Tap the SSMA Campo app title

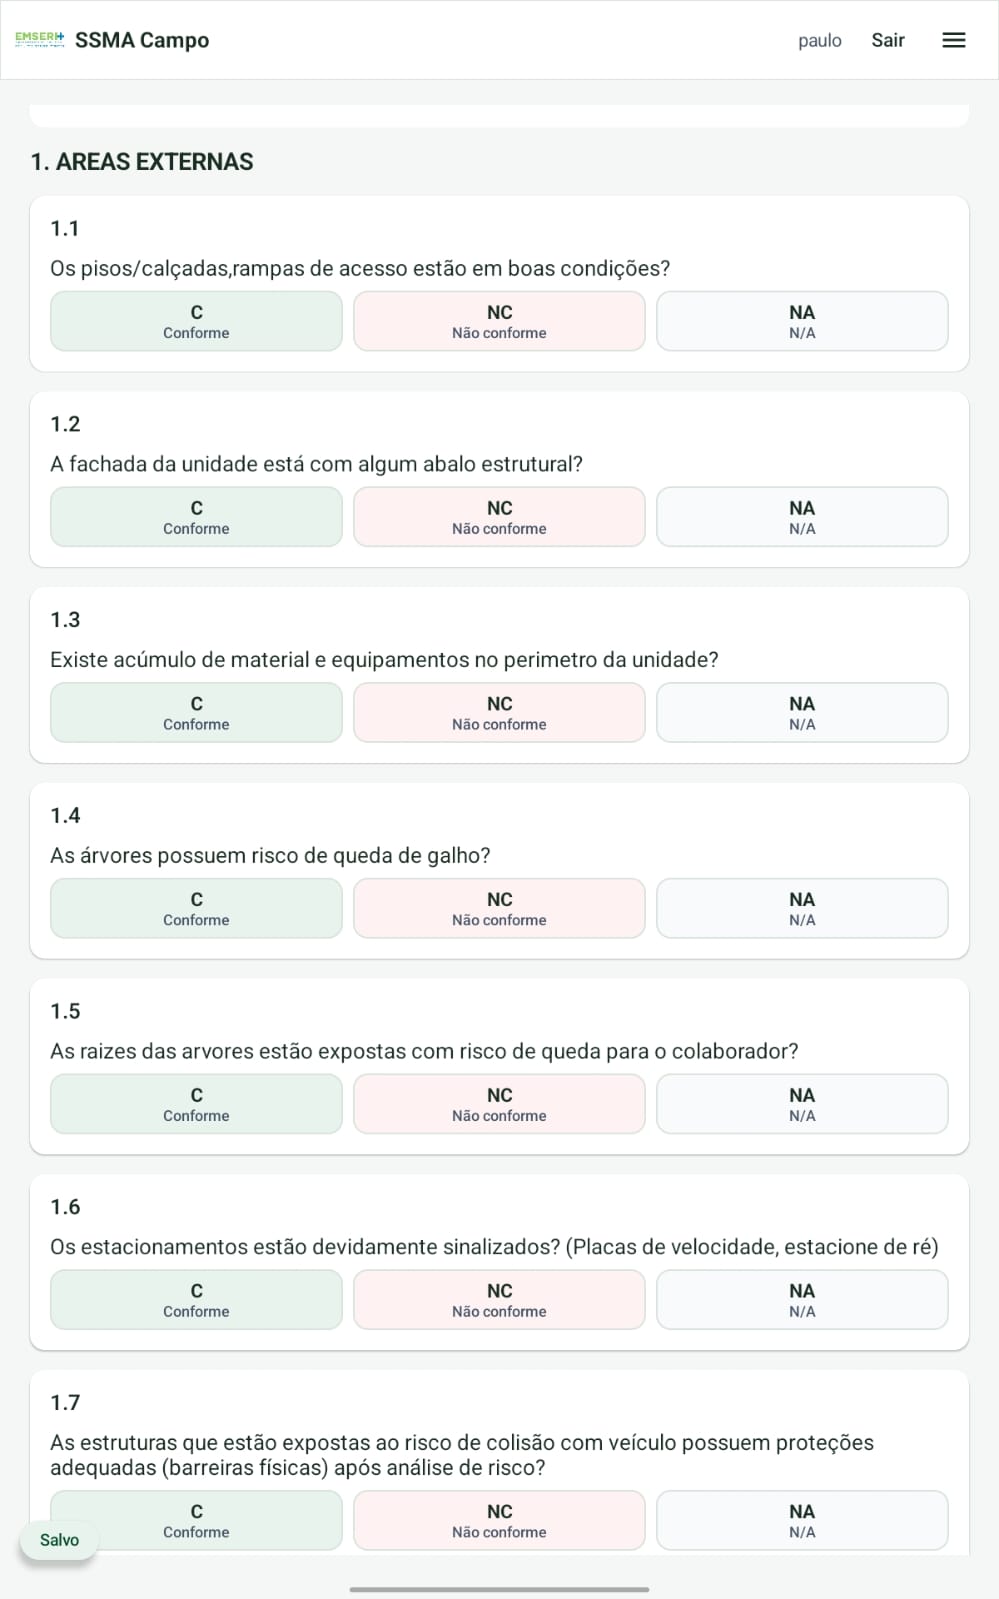(142, 40)
